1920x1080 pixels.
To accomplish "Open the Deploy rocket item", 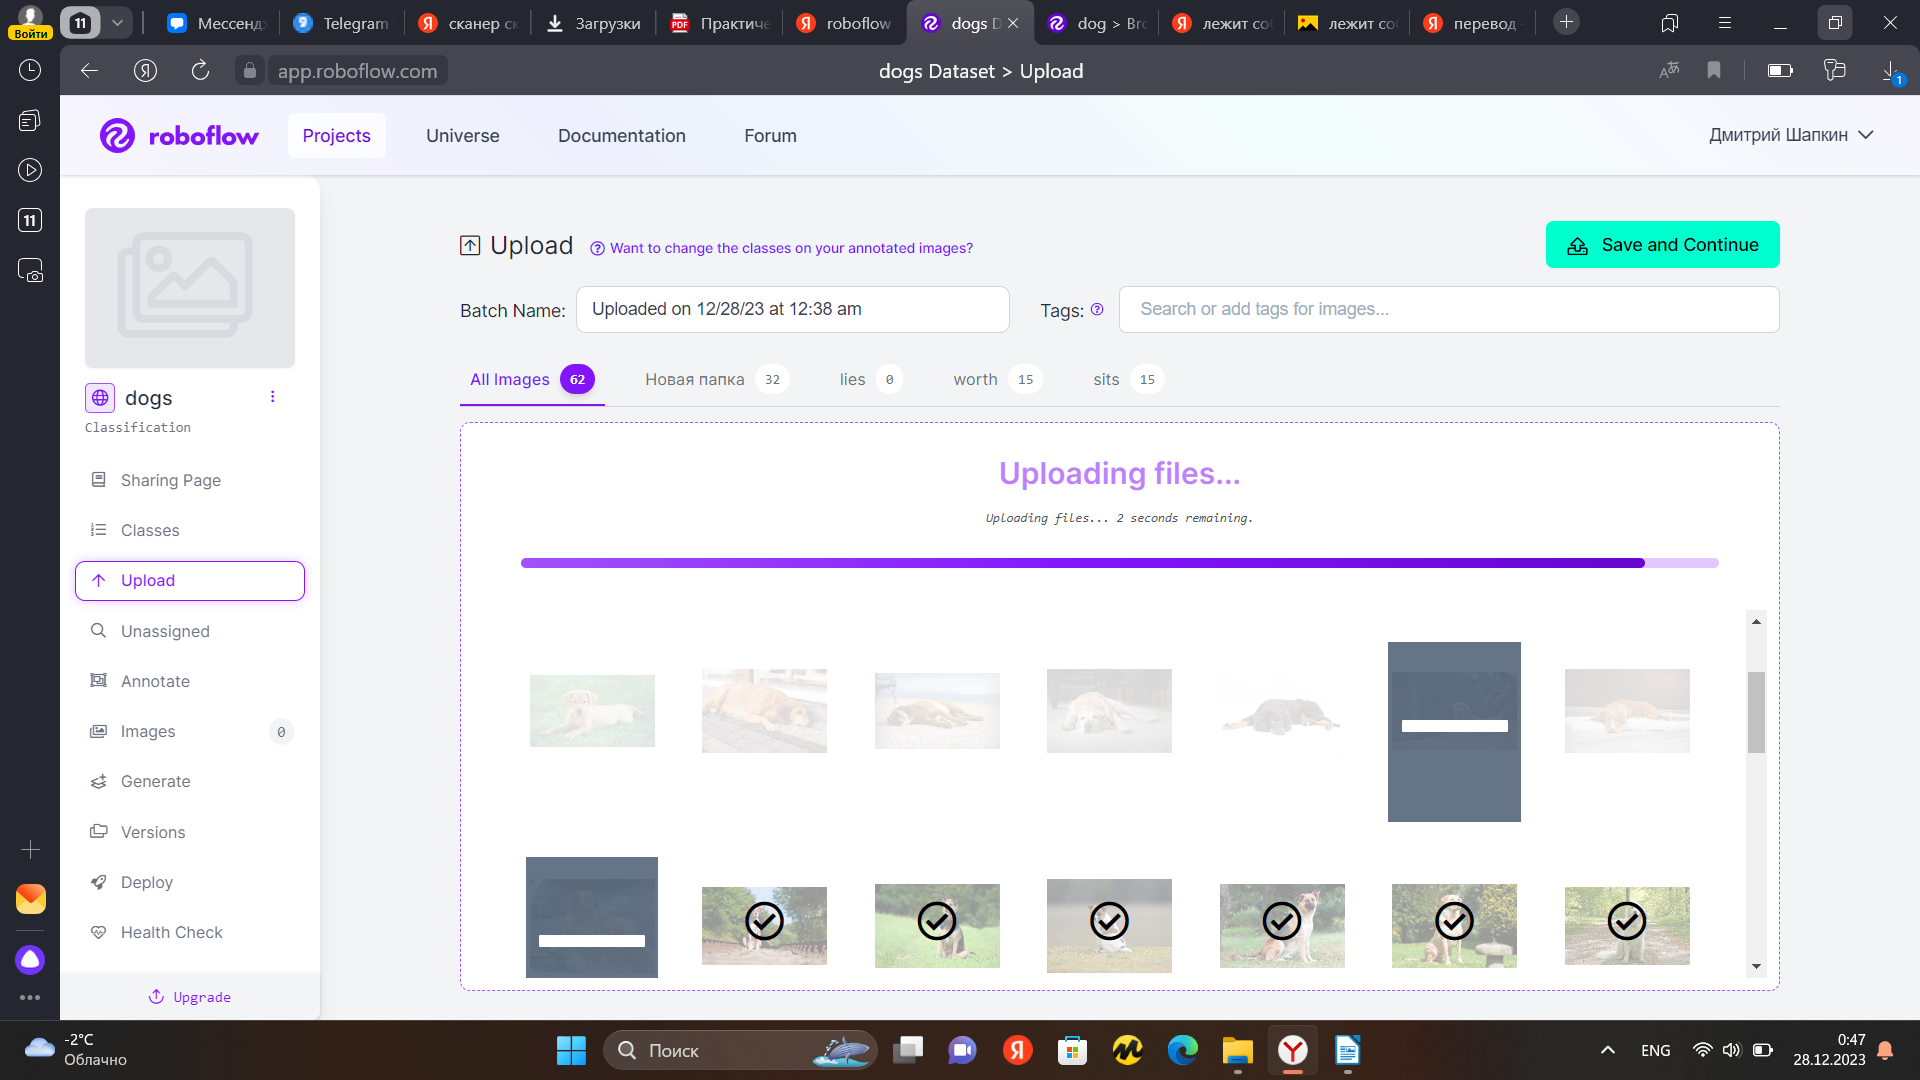I will point(146,882).
